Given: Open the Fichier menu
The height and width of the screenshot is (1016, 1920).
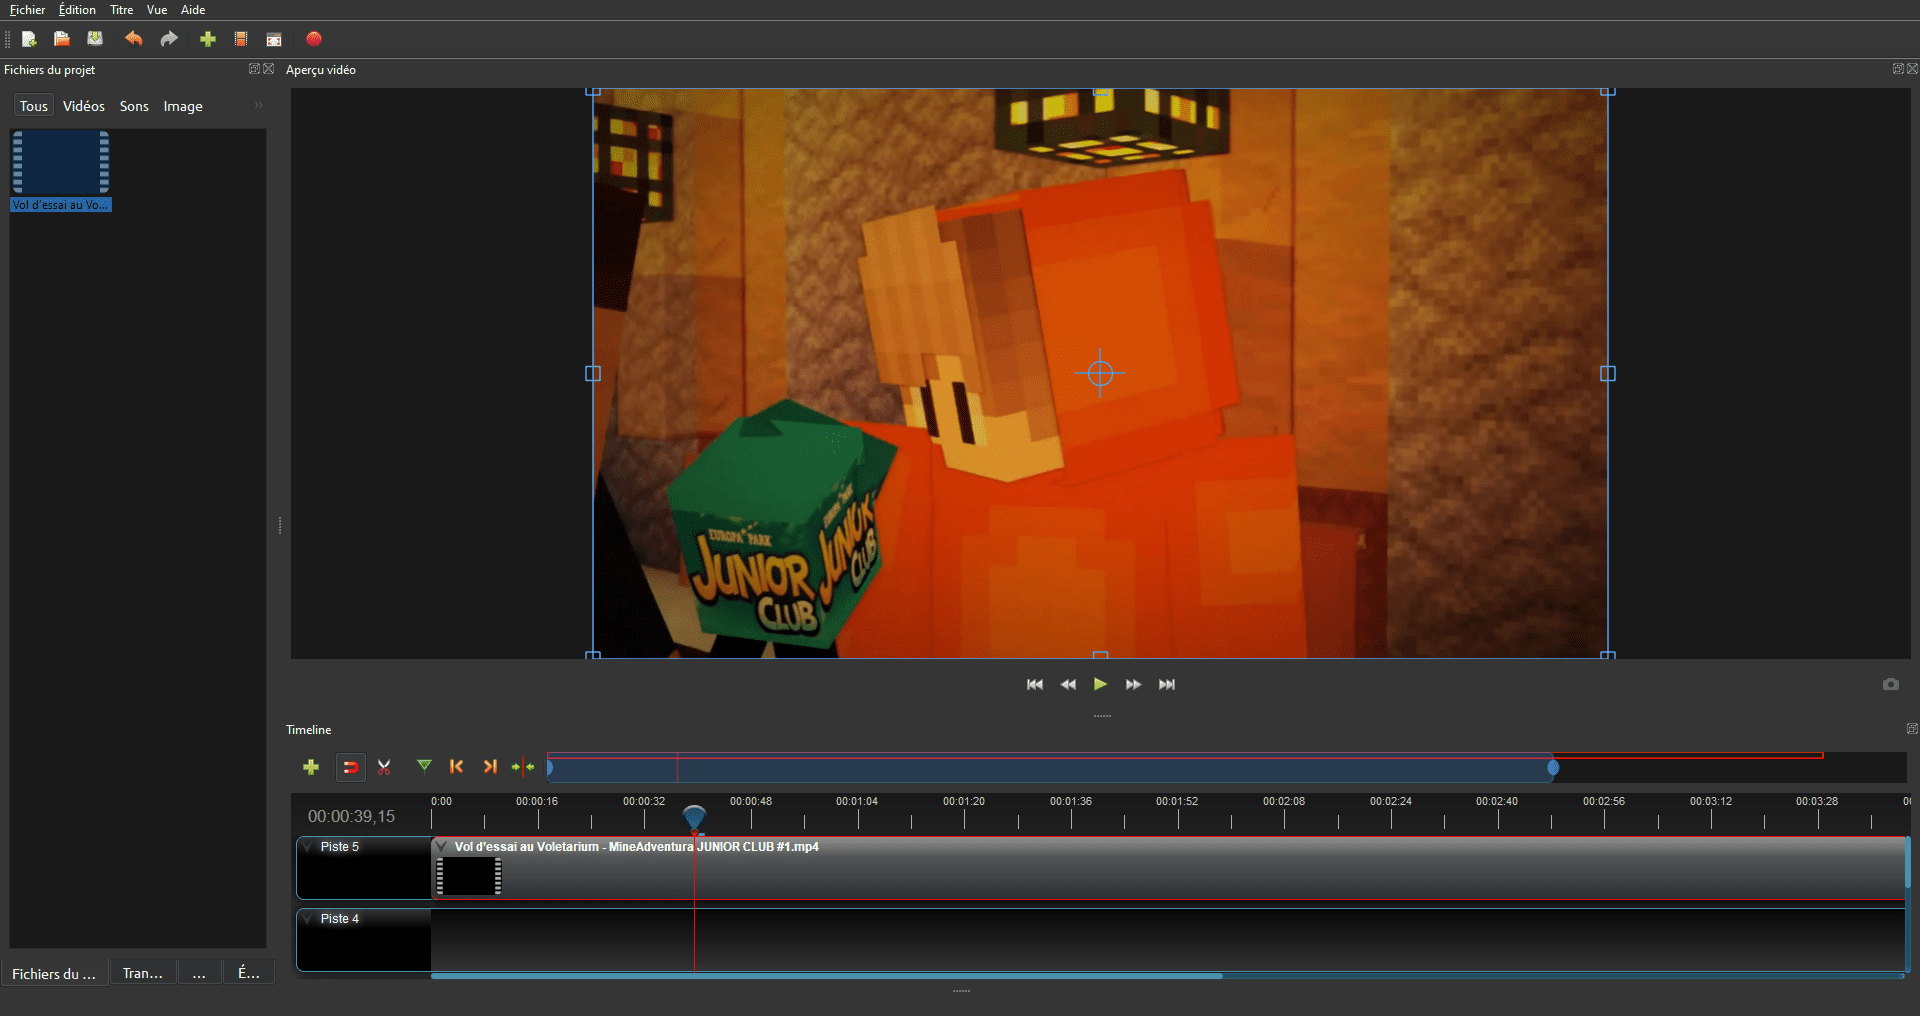Looking at the screenshot, I should 28,10.
